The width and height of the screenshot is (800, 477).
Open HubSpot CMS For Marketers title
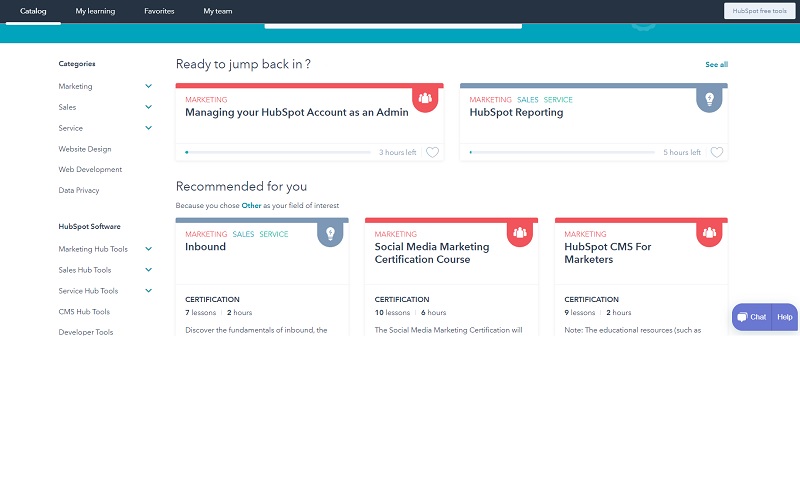click(x=608, y=253)
